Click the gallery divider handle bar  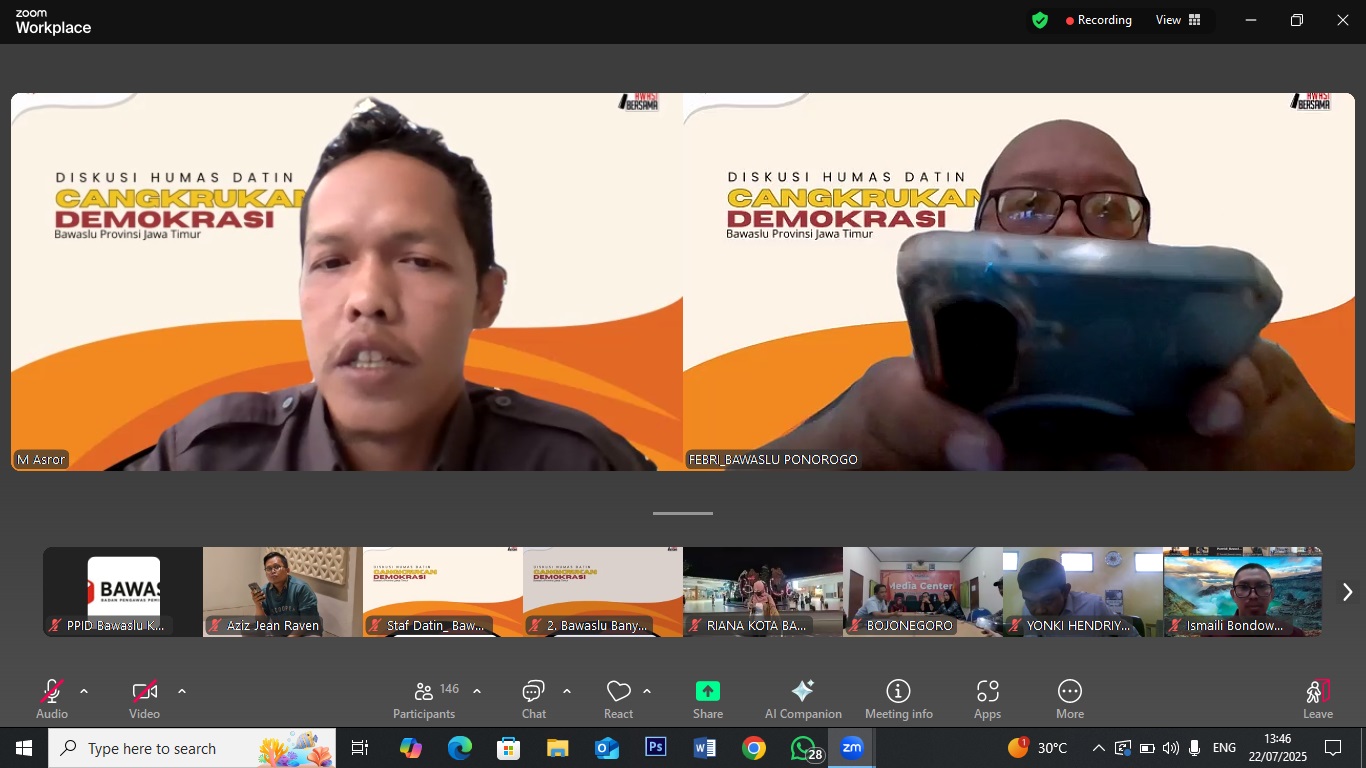(x=683, y=513)
